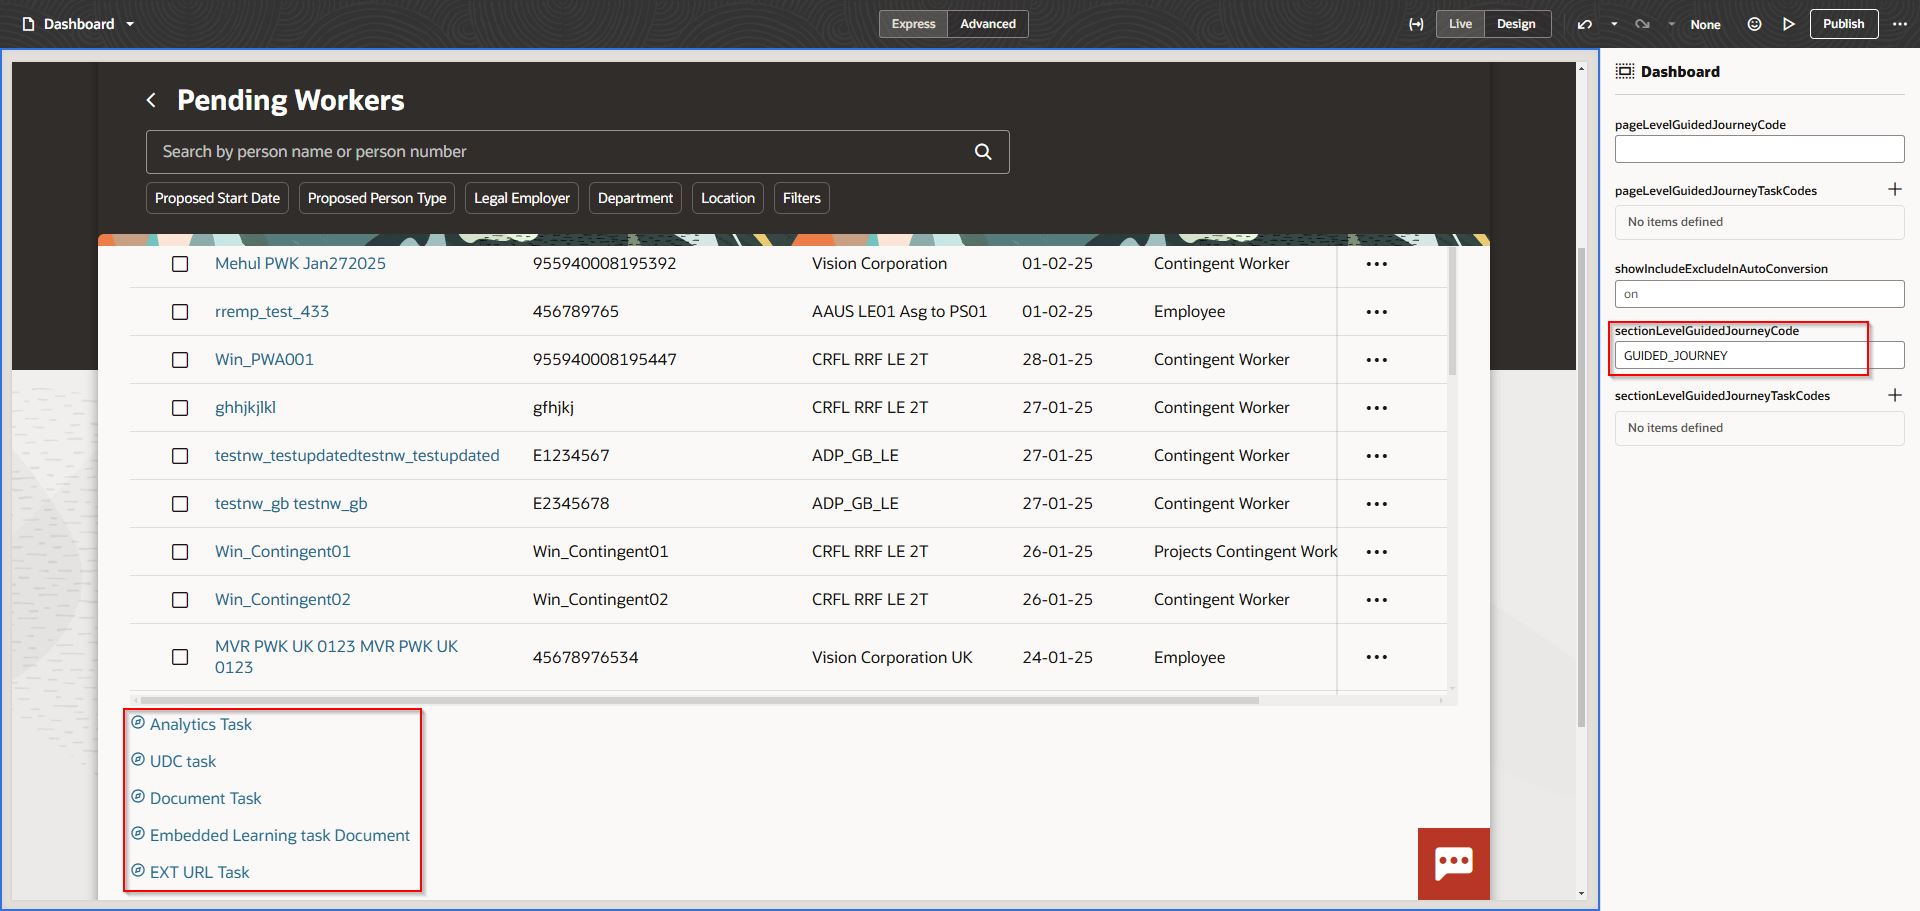The image size is (1920, 911).
Task: Click the preview play icon
Action: click(x=1789, y=24)
